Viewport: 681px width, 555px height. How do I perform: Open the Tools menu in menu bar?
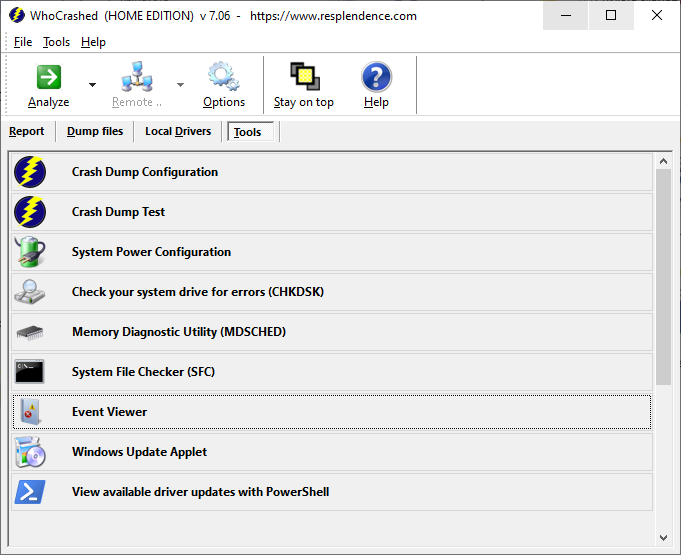[x=56, y=42]
